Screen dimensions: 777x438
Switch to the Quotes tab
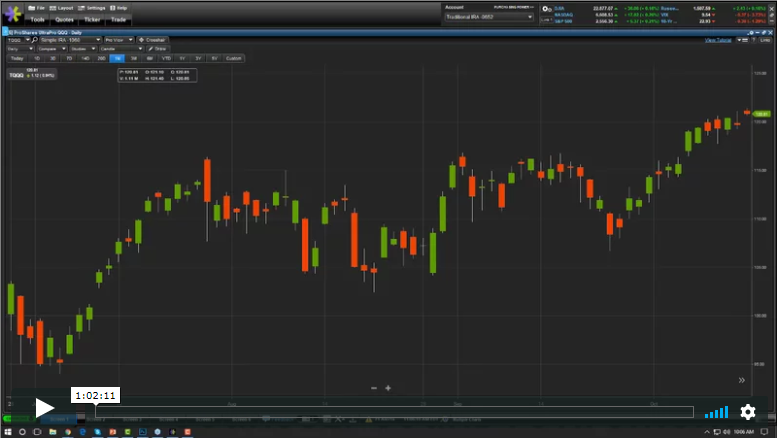coord(64,19)
